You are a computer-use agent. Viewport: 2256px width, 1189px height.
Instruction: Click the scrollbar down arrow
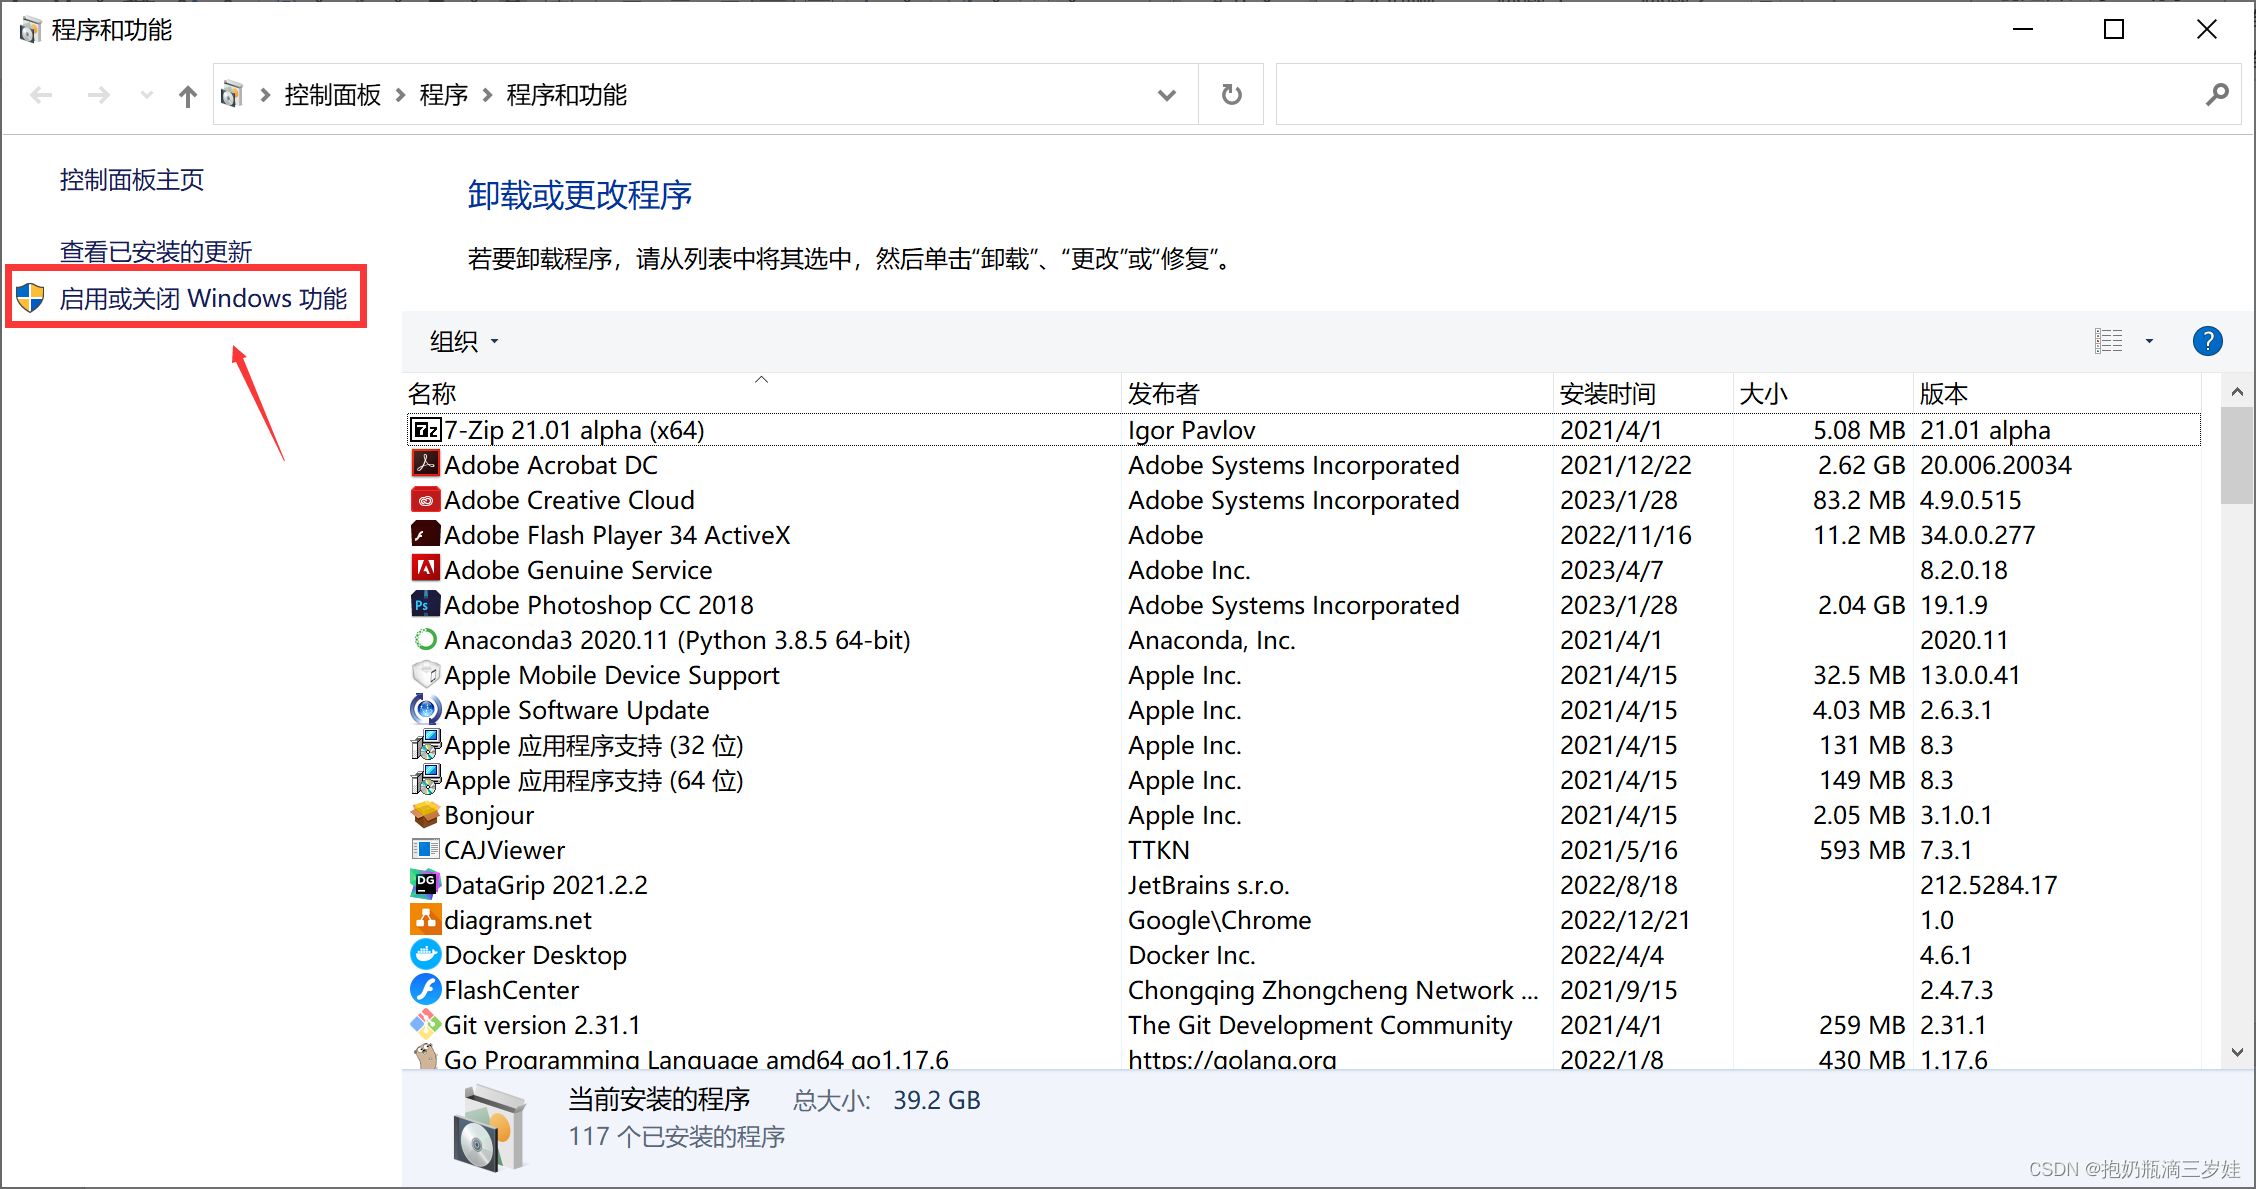tap(2237, 1052)
